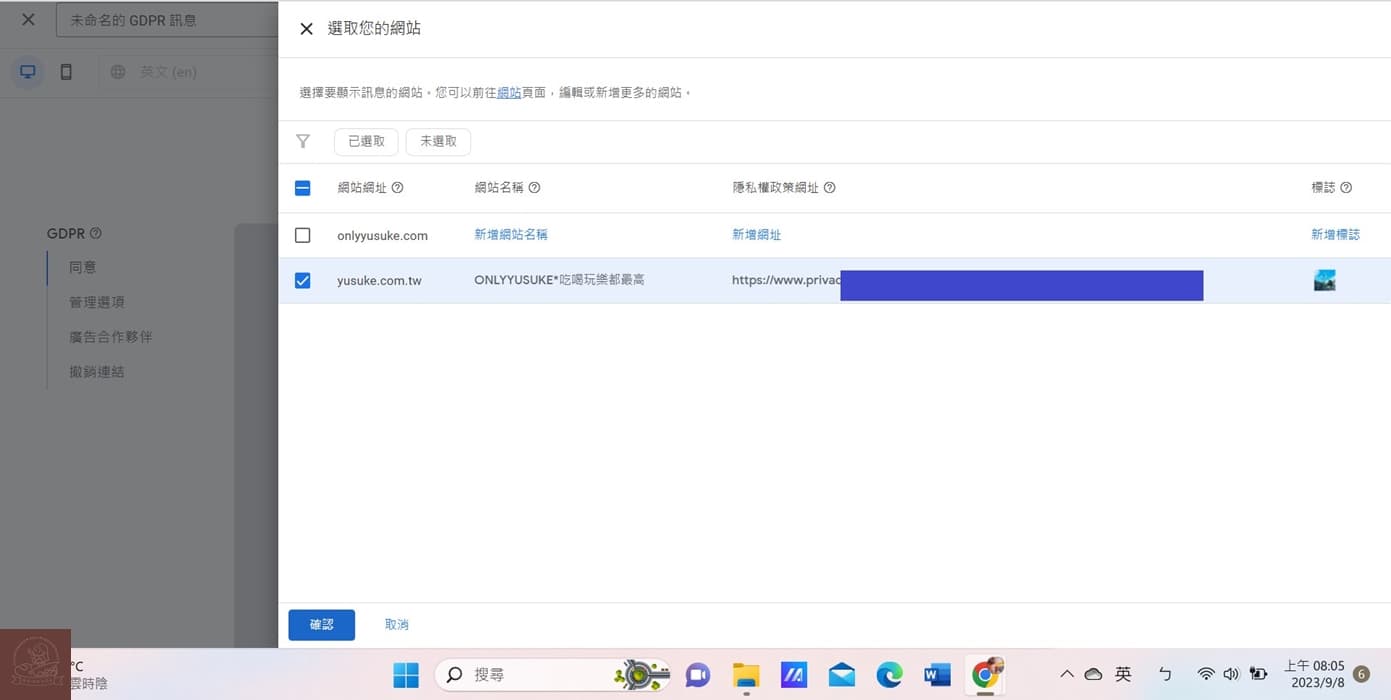The height and width of the screenshot is (700, 1391).
Task: Check the onlyyusuke.com row checkbox
Action: click(x=303, y=235)
